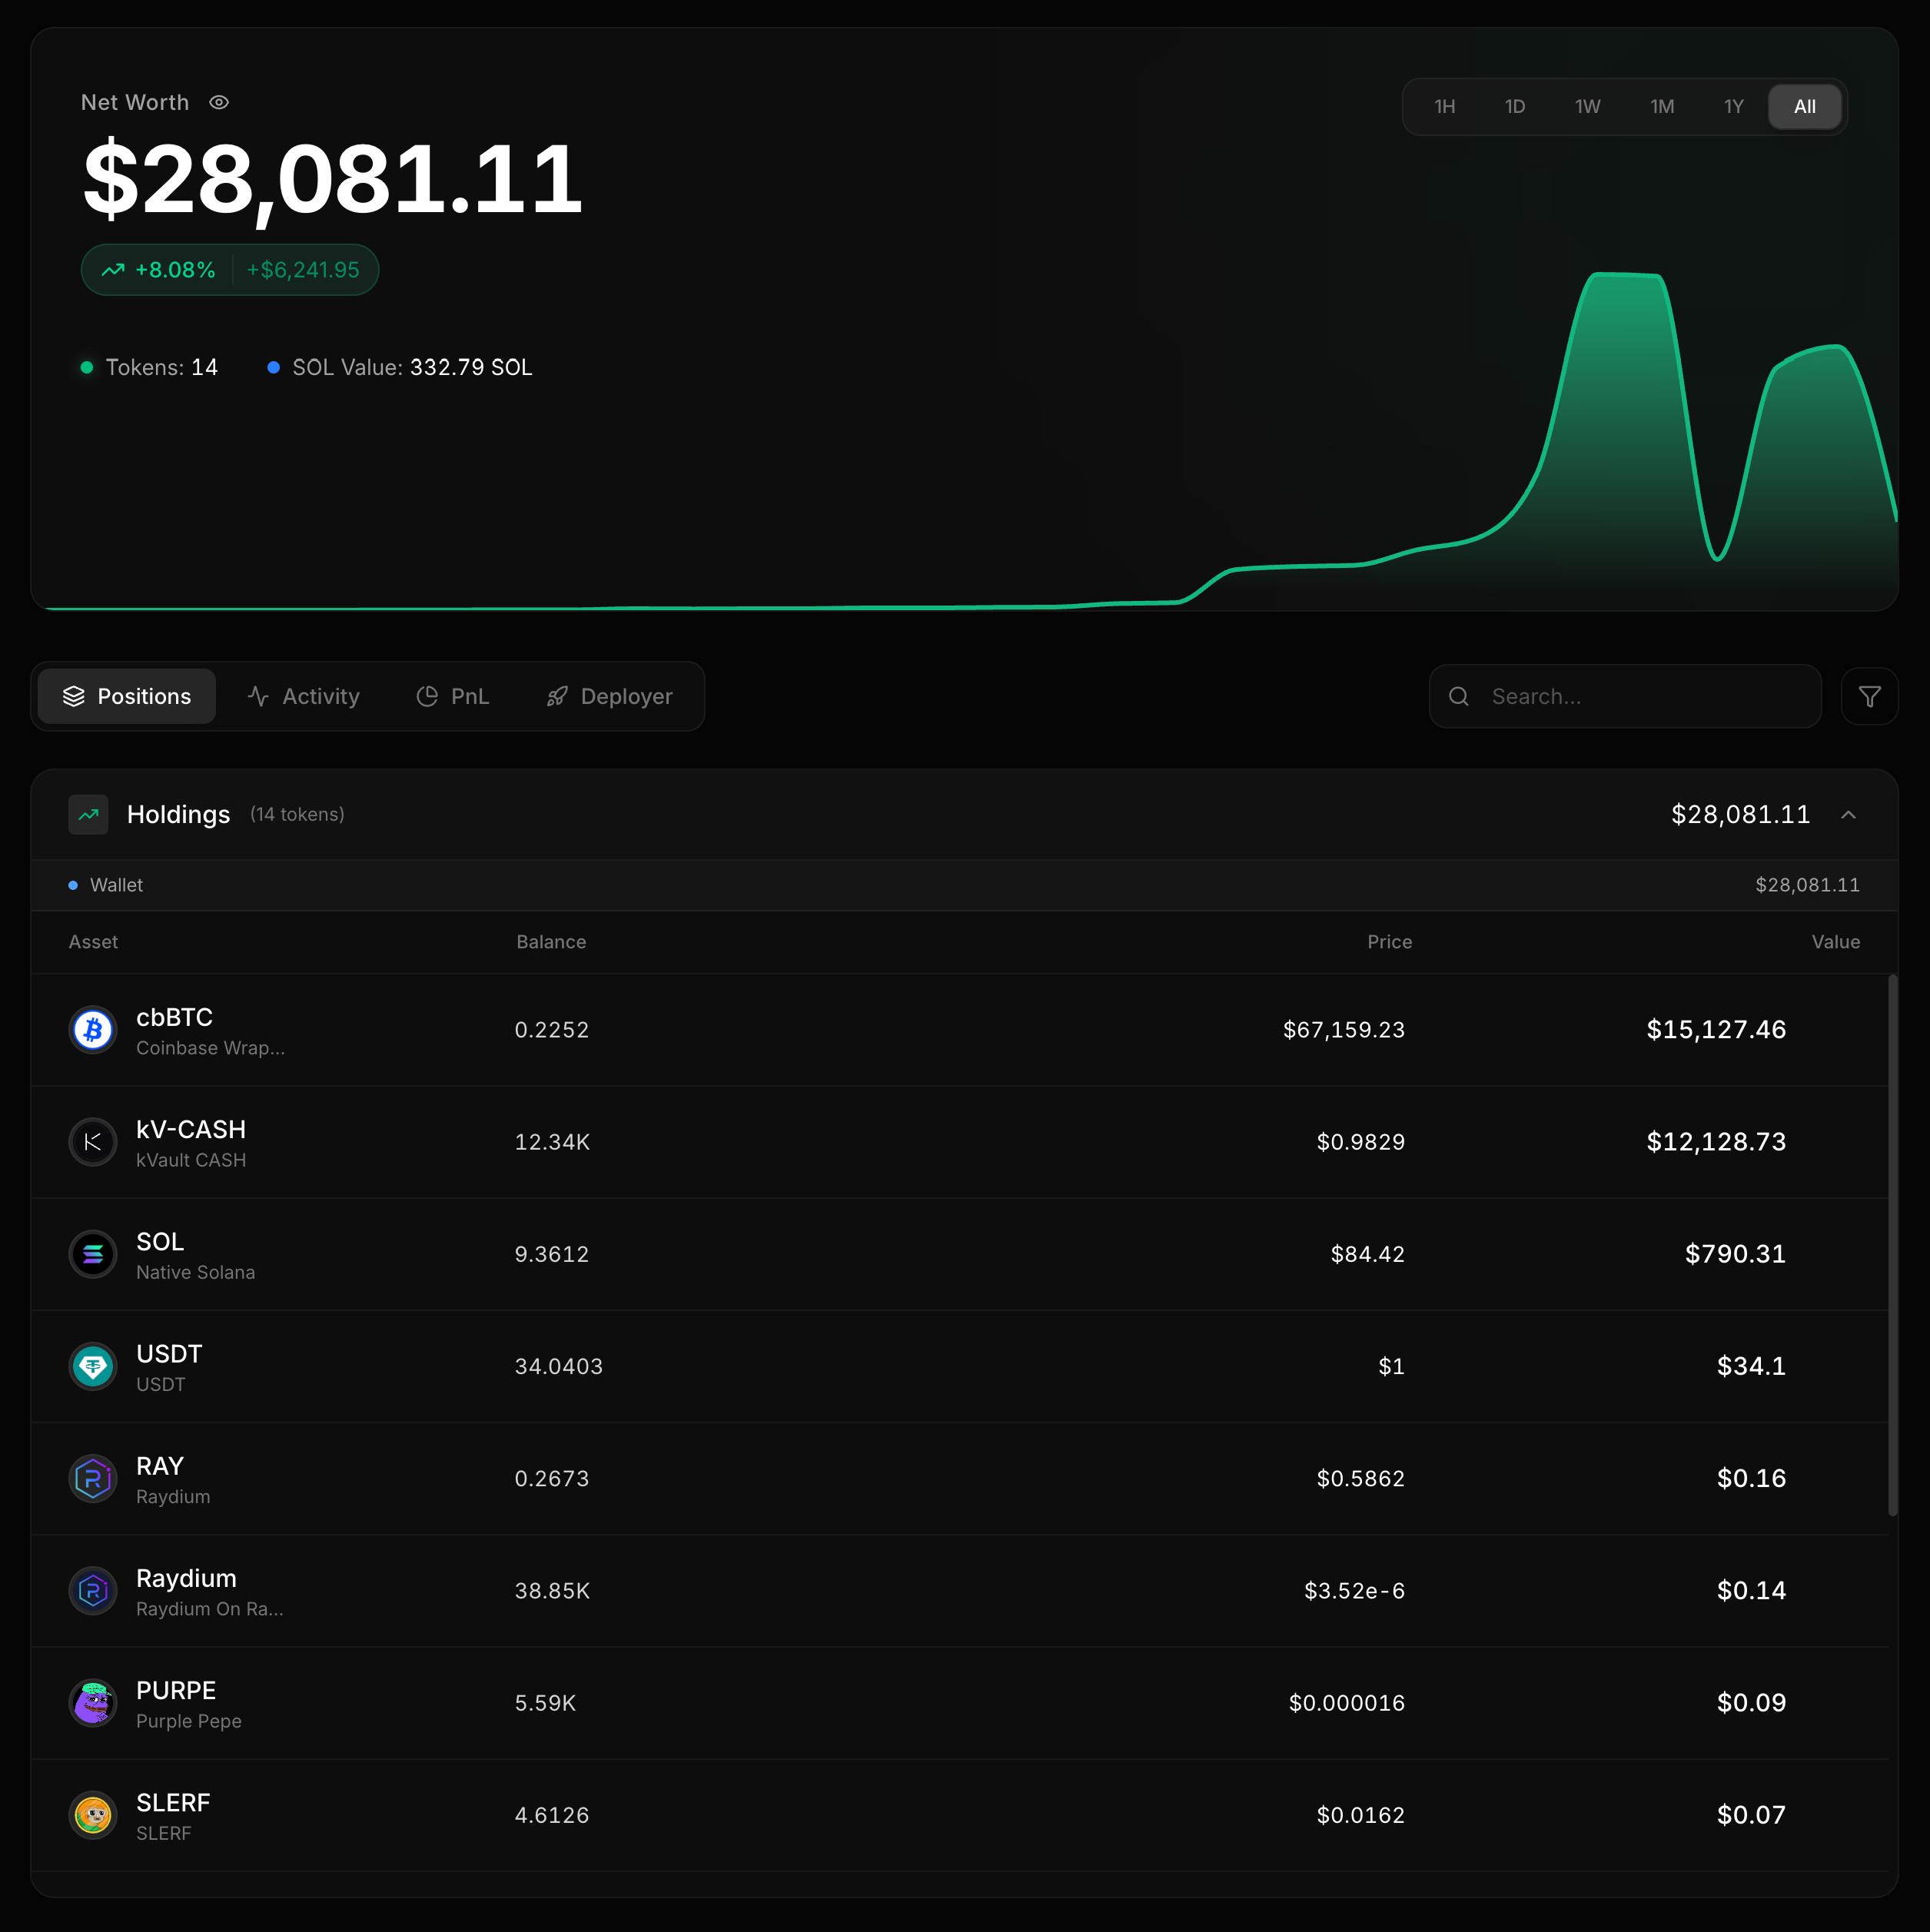Open the filter icon next to search
This screenshot has height=1932, width=1930.
coord(1869,696)
